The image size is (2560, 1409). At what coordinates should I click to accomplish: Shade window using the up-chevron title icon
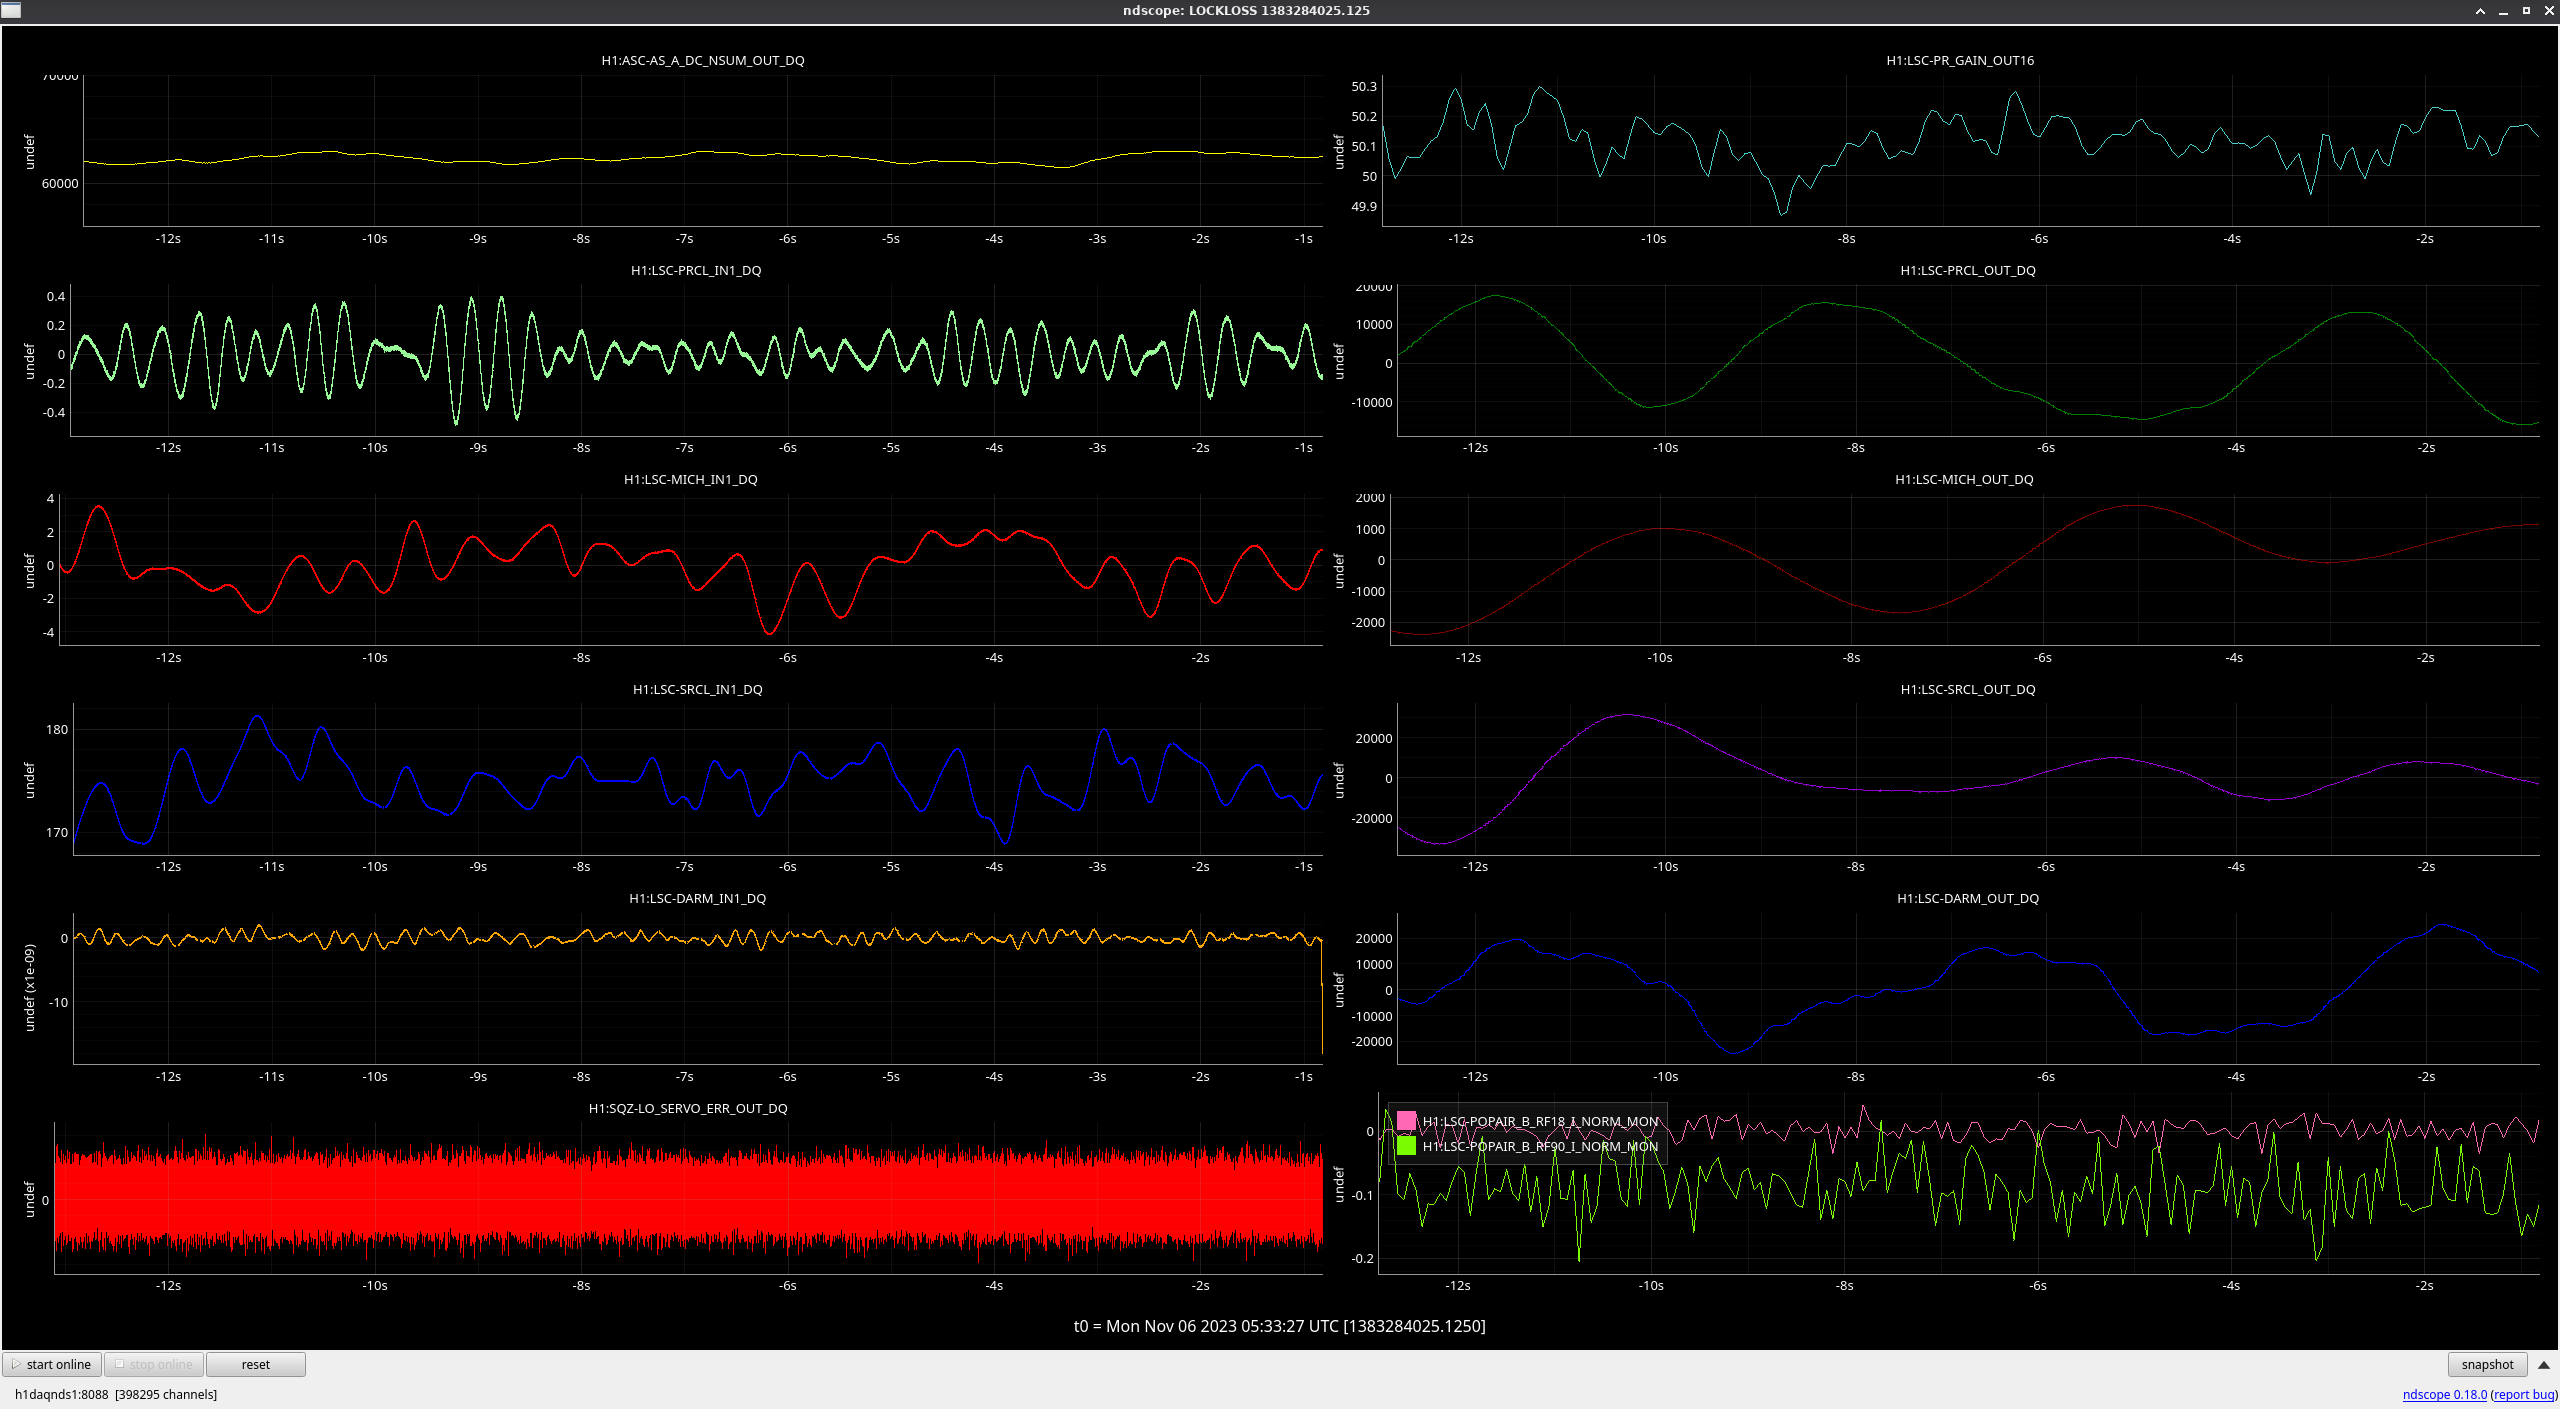[2480, 10]
